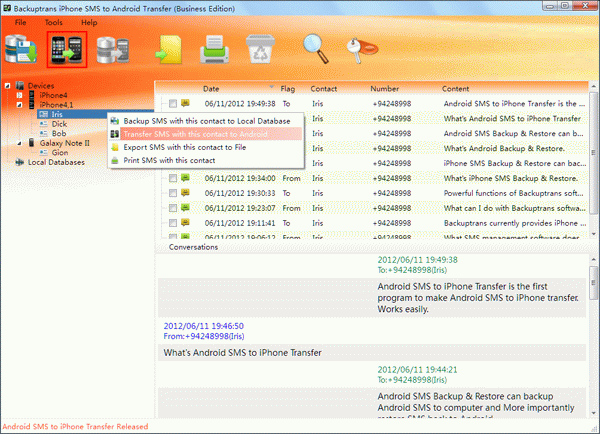Click the conversations pane scrollbar thumb
This screenshot has height=434, width=600.
tap(593, 283)
